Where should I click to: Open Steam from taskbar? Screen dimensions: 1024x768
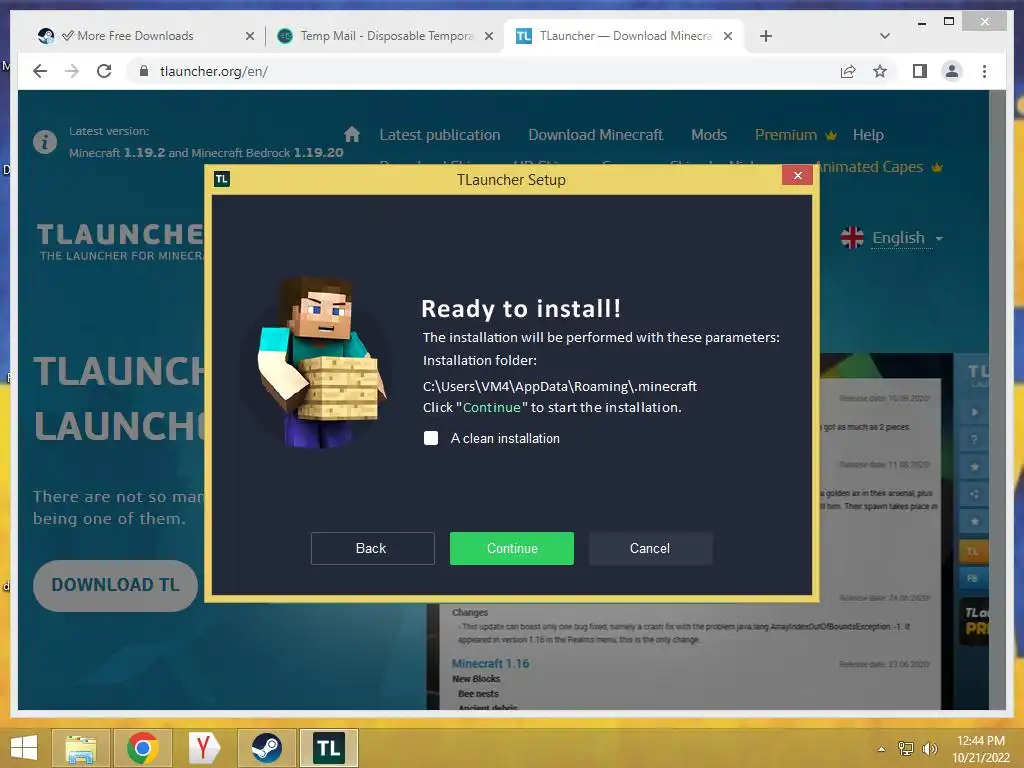266,748
